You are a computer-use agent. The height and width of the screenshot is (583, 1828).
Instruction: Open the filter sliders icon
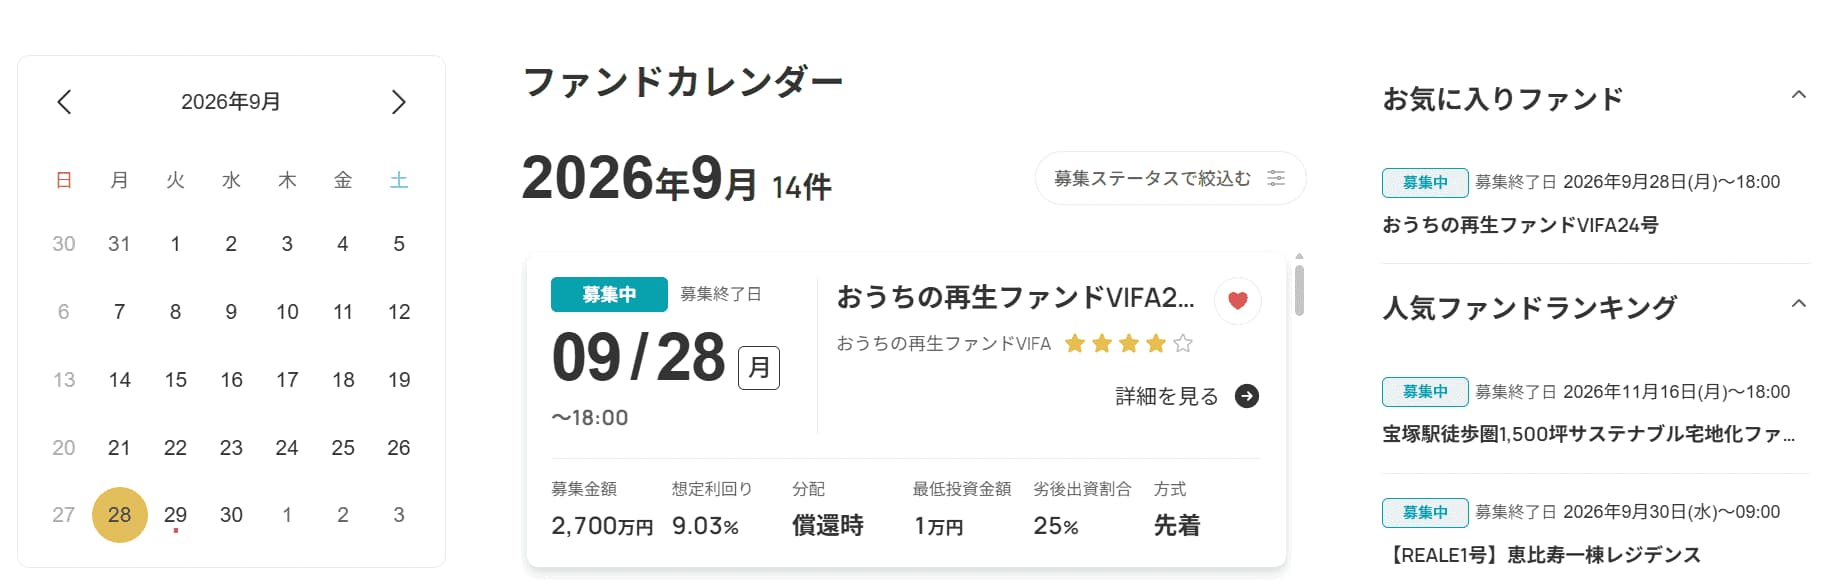1276,178
